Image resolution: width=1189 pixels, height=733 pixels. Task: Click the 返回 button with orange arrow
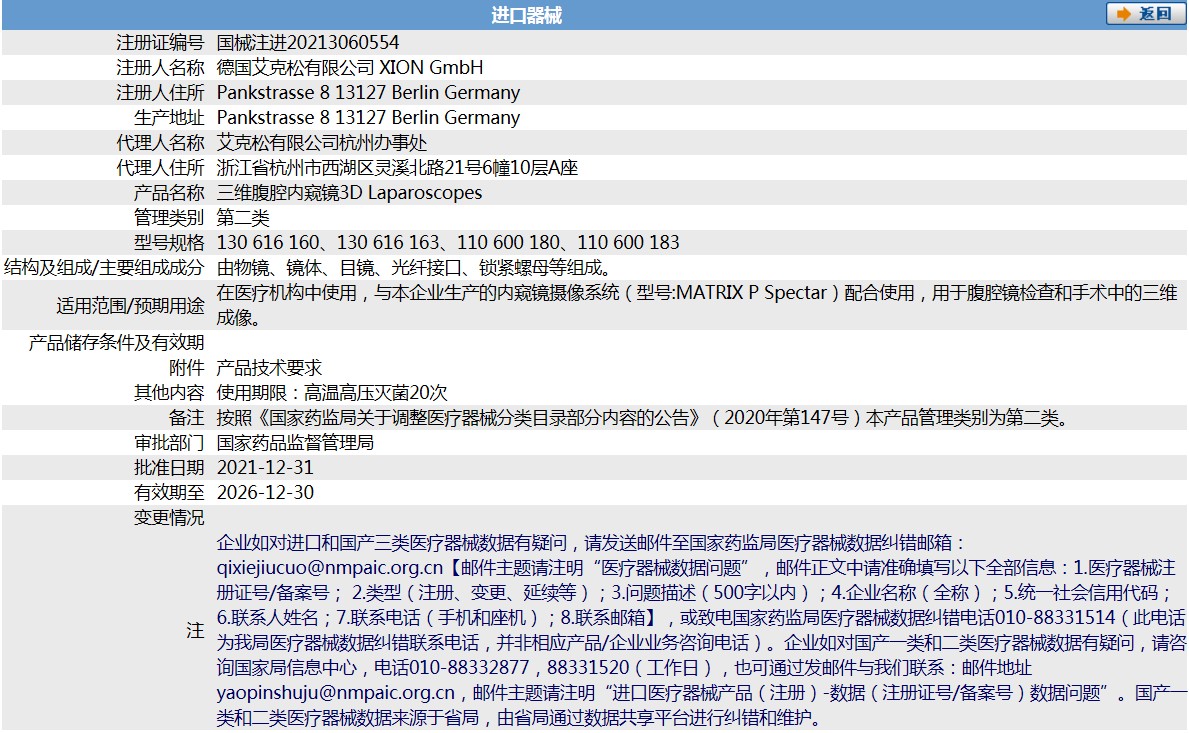(x=1145, y=14)
